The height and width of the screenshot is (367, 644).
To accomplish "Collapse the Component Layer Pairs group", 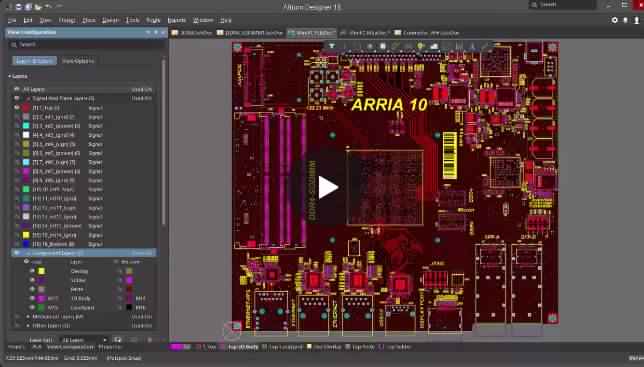I will [x=28, y=253].
